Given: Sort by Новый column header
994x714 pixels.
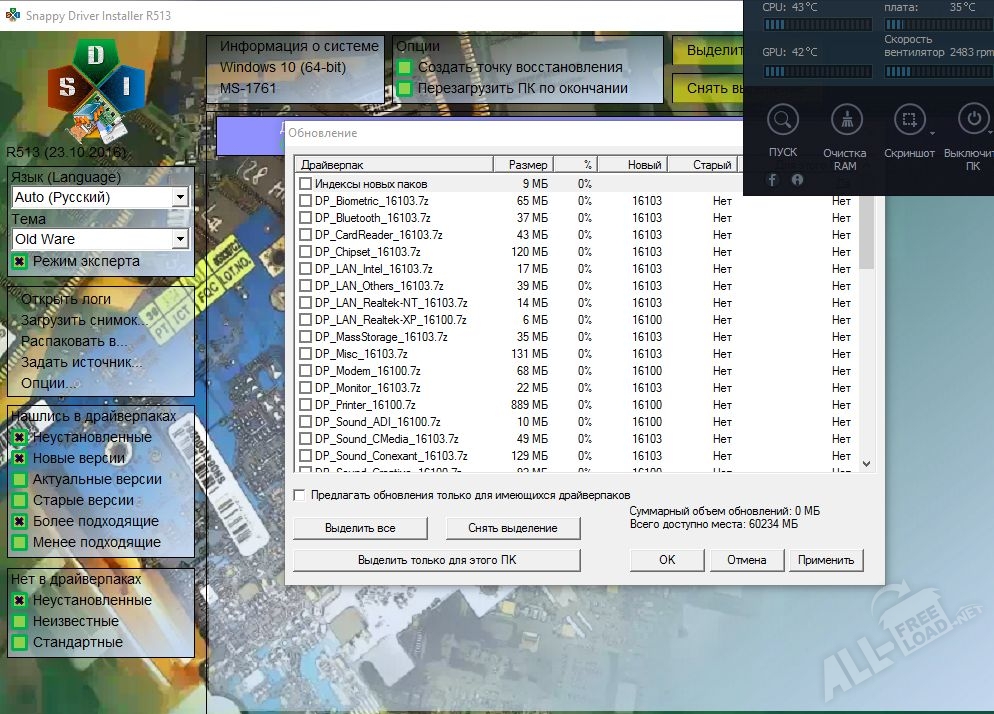Looking at the screenshot, I should pyautogui.click(x=633, y=165).
